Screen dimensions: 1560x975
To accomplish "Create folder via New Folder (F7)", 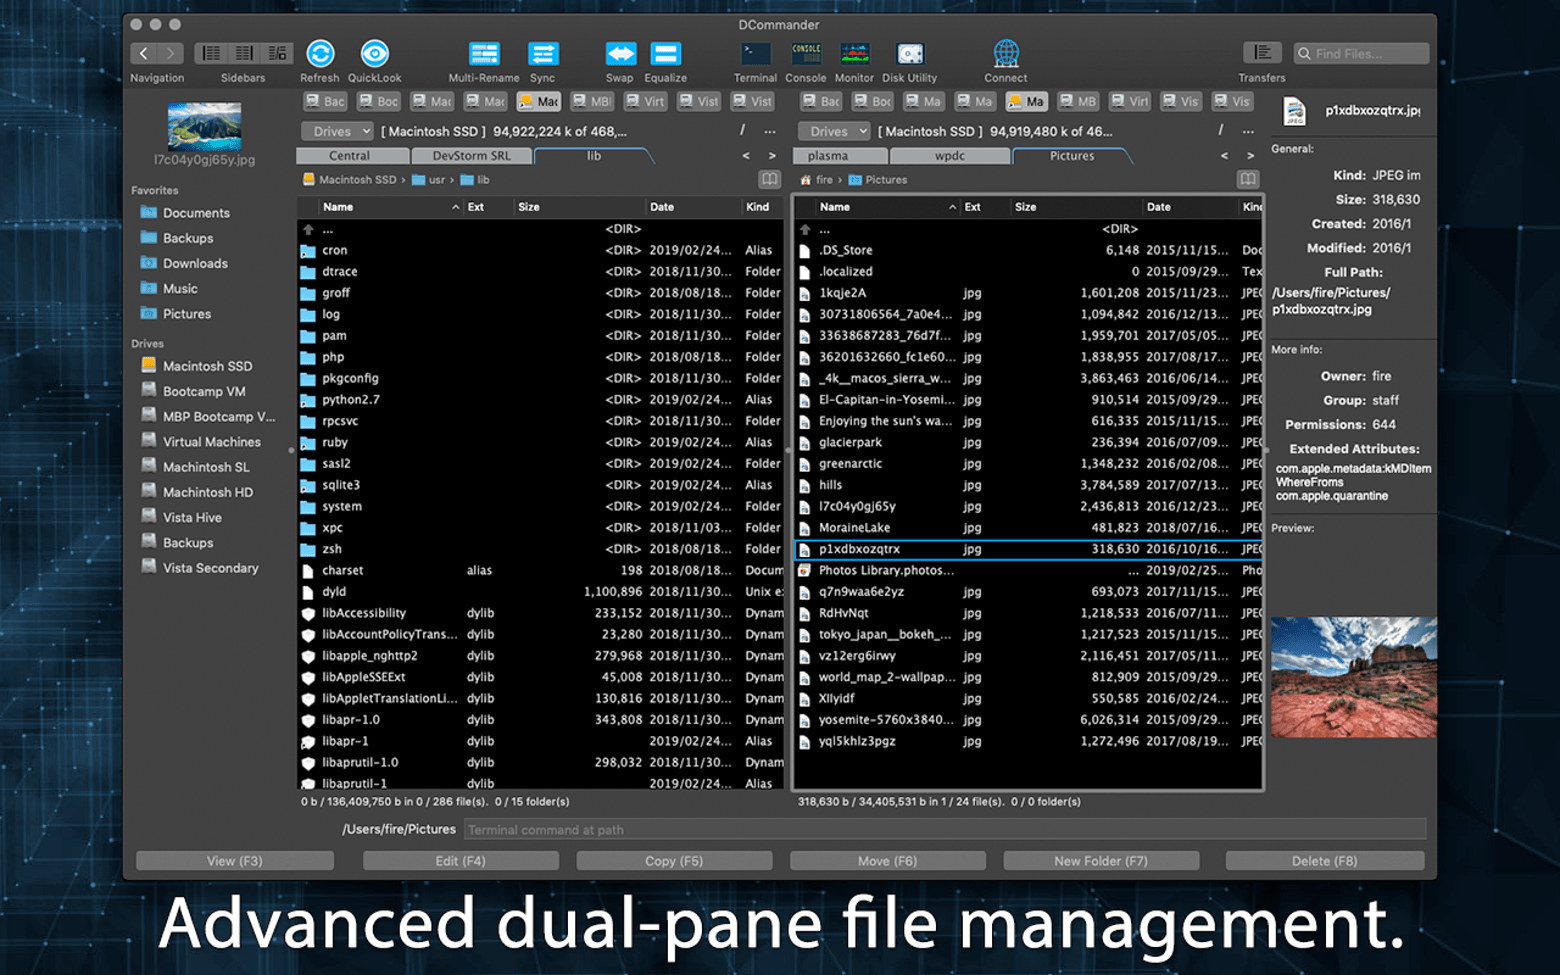I will click(1100, 861).
